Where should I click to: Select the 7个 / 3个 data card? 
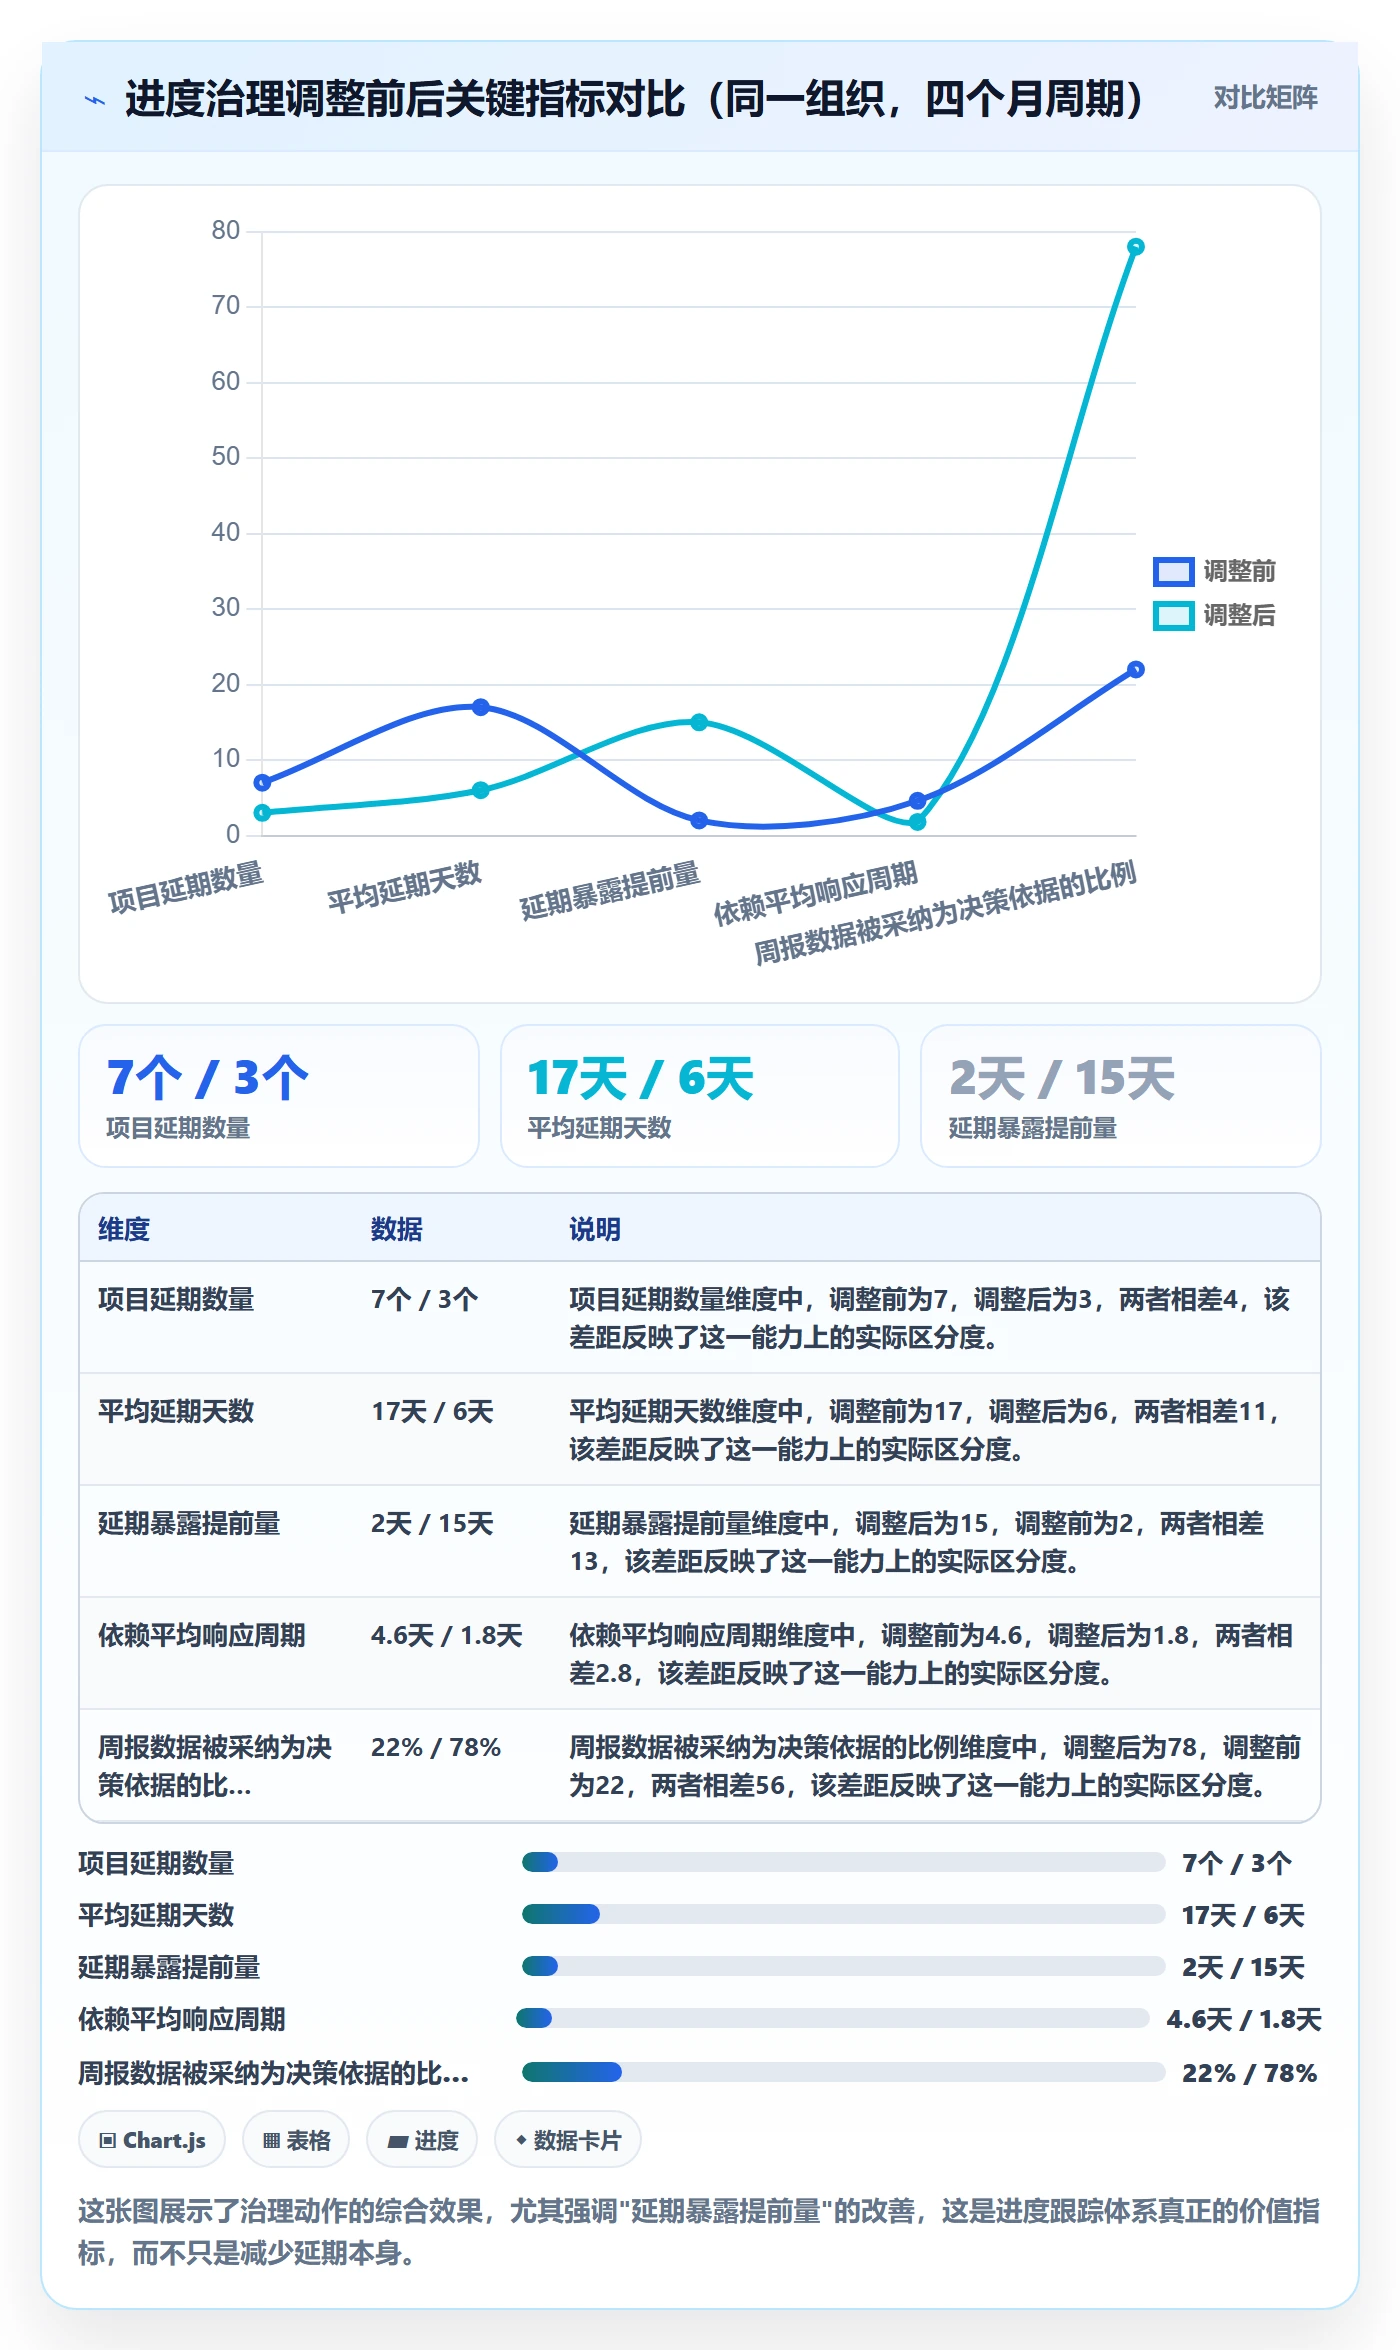[x=279, y=1096]
